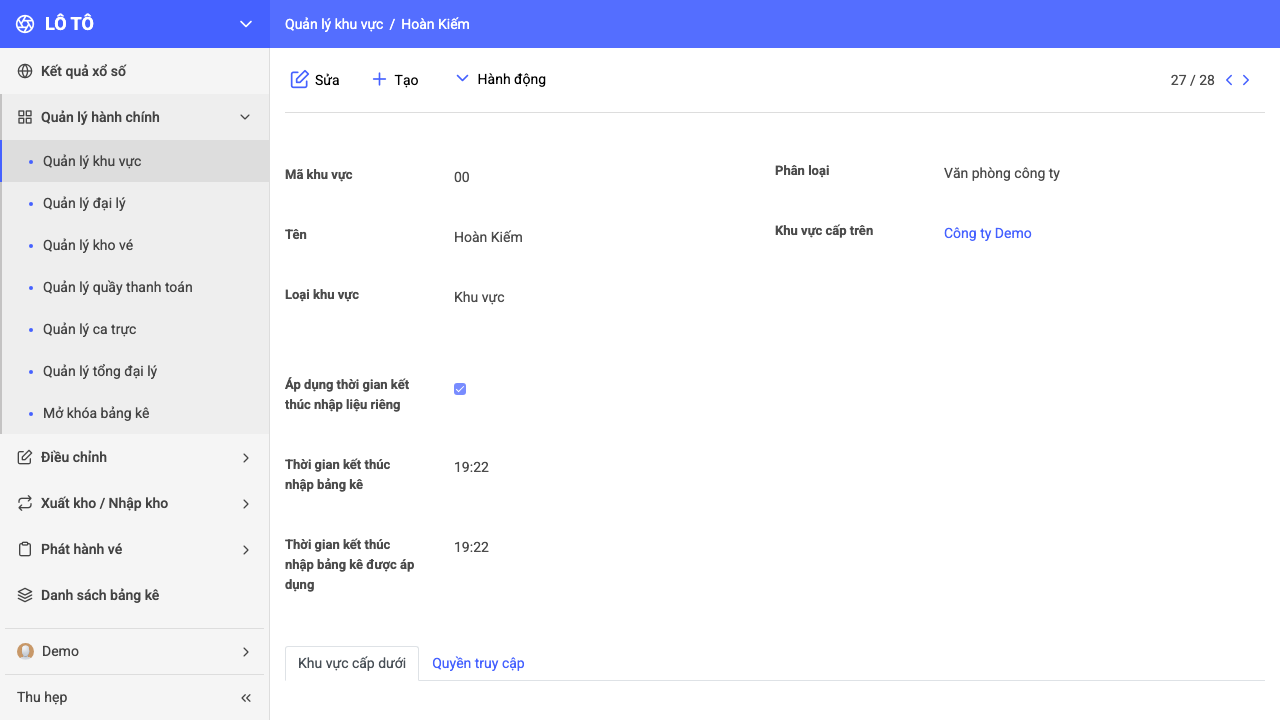Open the Công ty Demo link
The width and height of the screenshot is (1280, 720).
pyautogui.click(x=987, y=233)
